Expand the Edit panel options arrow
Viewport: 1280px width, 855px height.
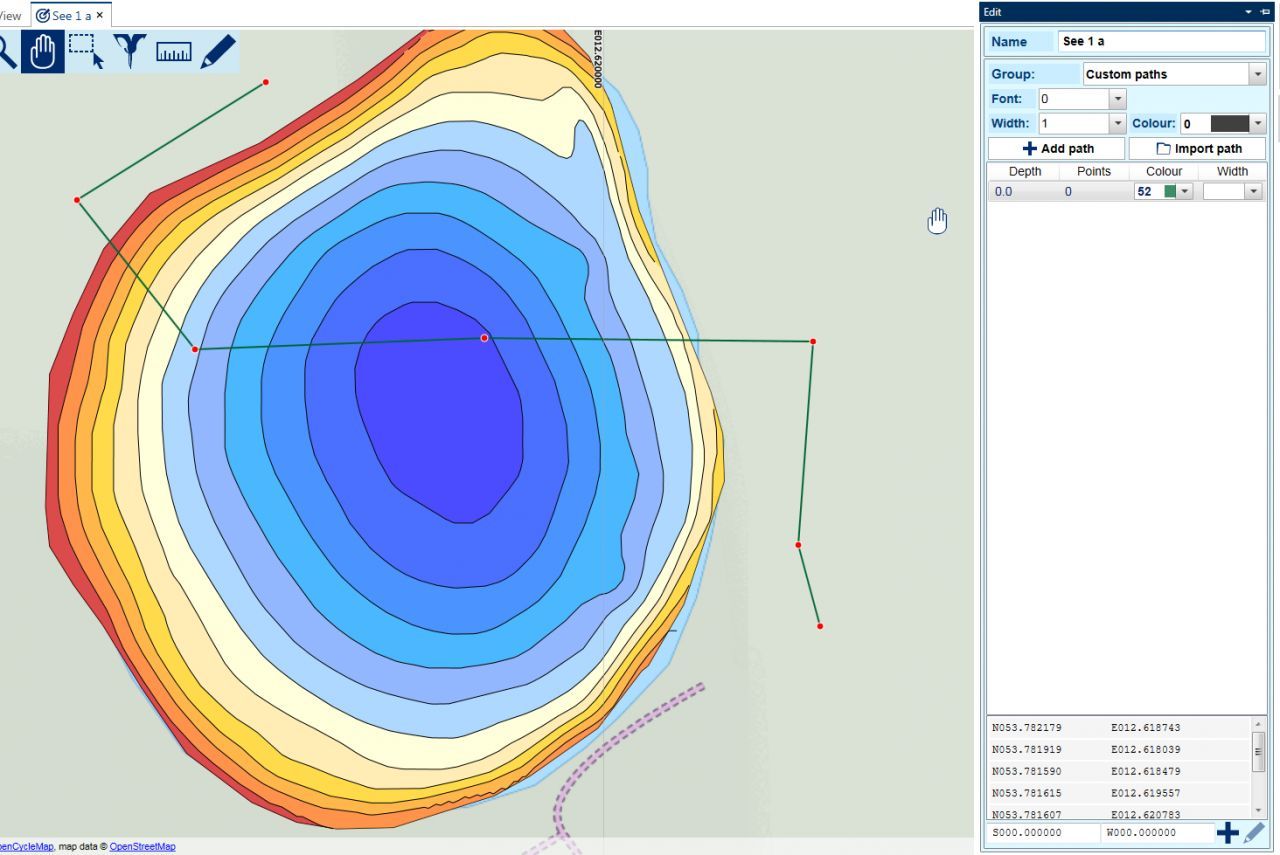[x=1248, y=12]
